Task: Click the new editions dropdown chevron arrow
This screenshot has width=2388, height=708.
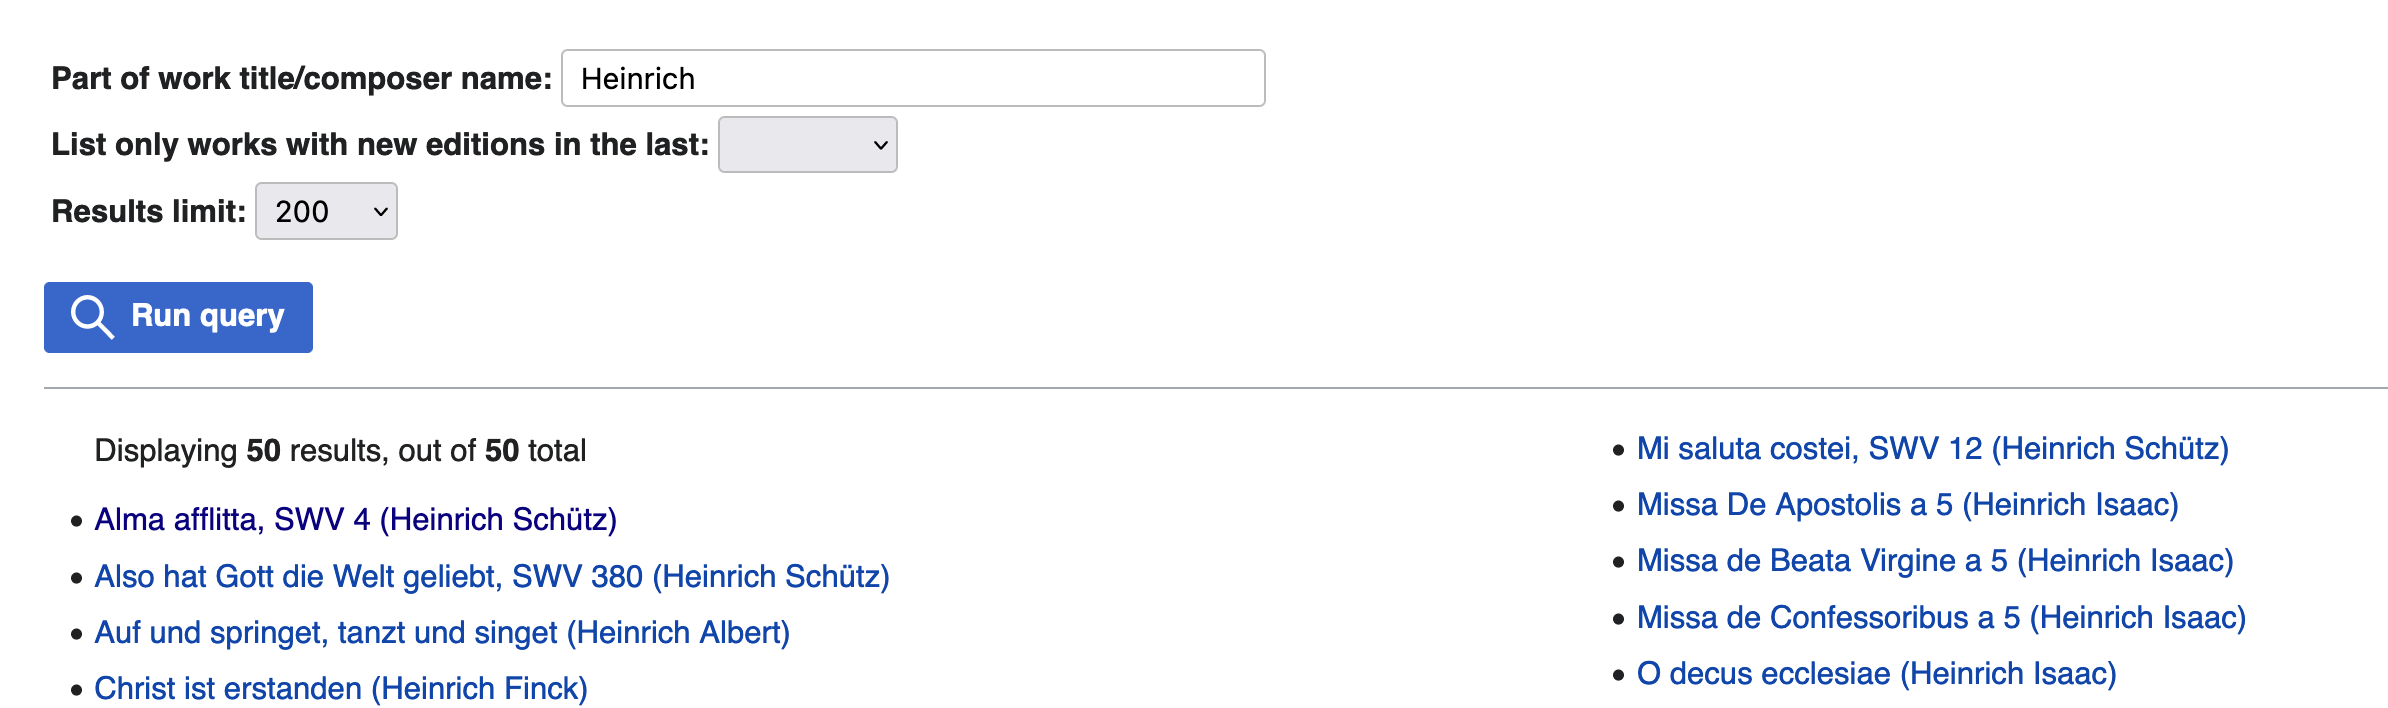Action: [x=880, y=145]
